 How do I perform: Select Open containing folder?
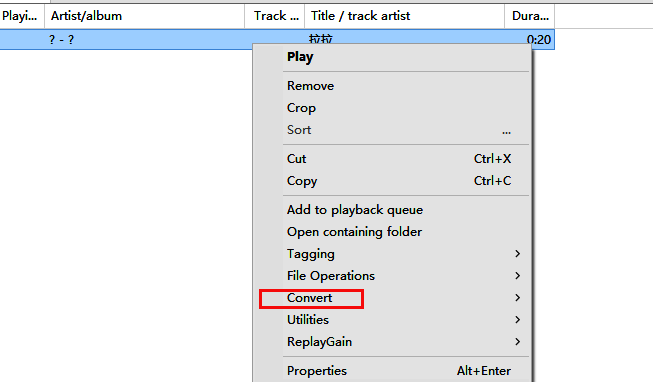(392, 232)
